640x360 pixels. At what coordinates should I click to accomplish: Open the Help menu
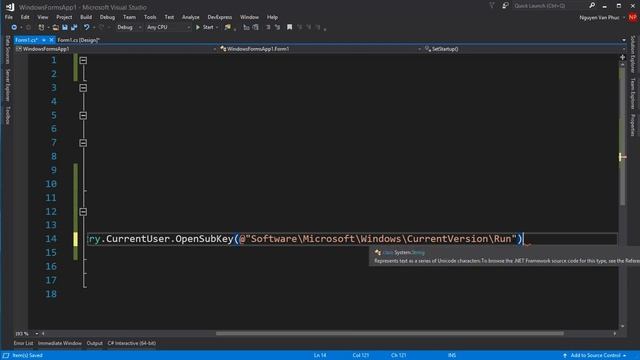[272, 17]
